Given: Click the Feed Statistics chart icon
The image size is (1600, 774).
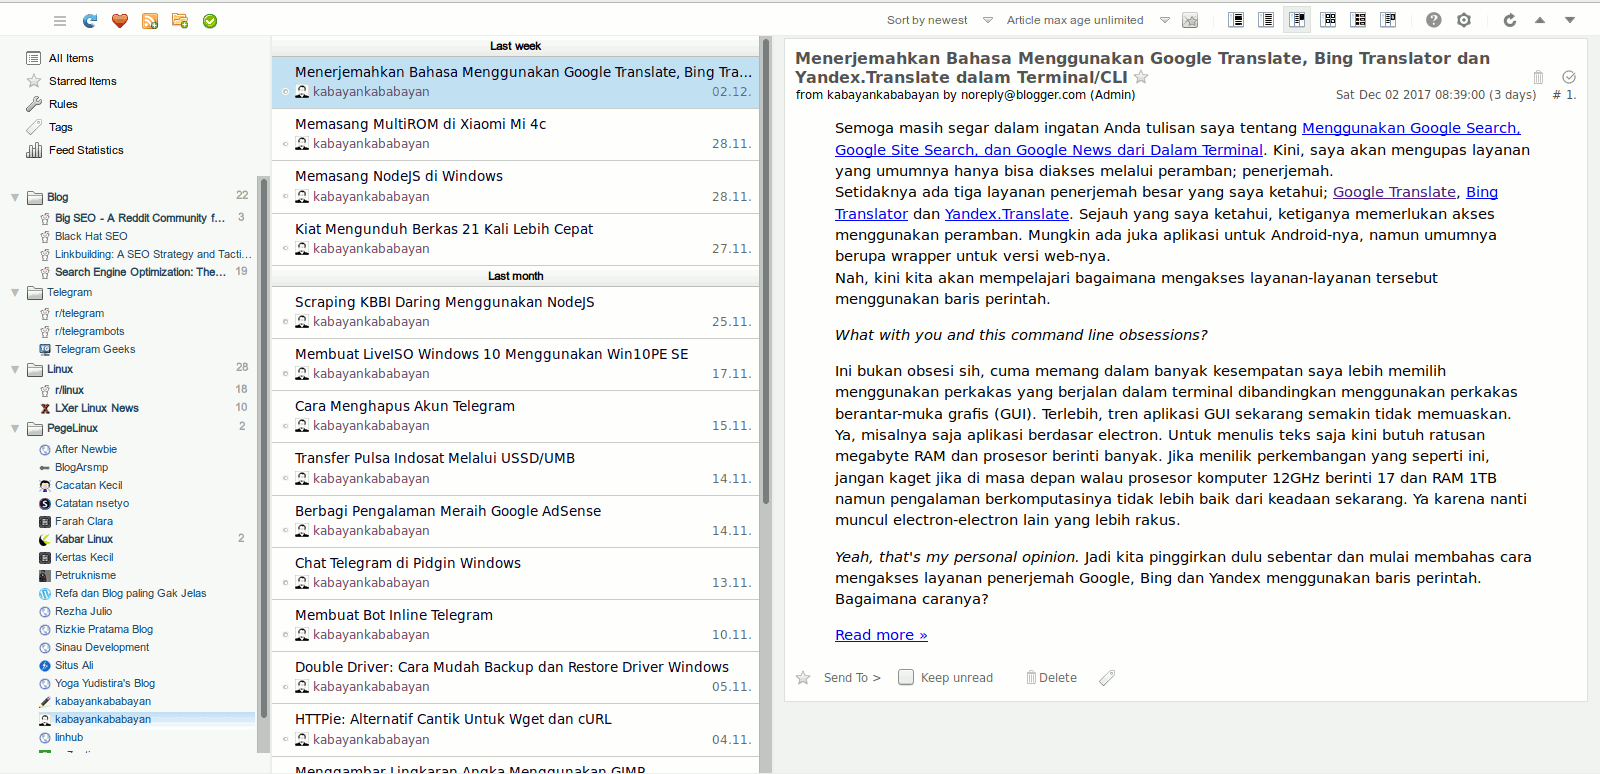Looking at the screenshot, I should [34, 150].
